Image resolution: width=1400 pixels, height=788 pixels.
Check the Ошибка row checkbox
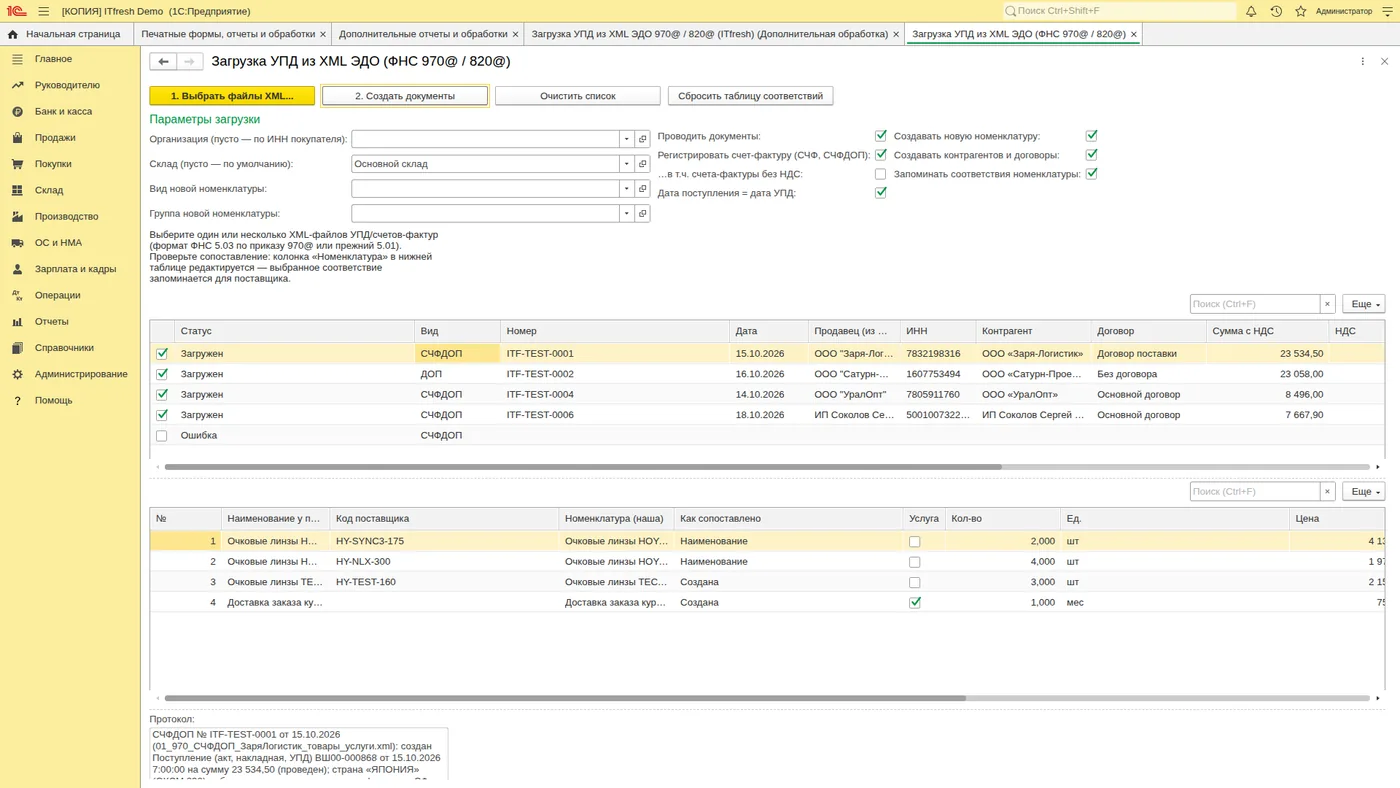point(162,436)
